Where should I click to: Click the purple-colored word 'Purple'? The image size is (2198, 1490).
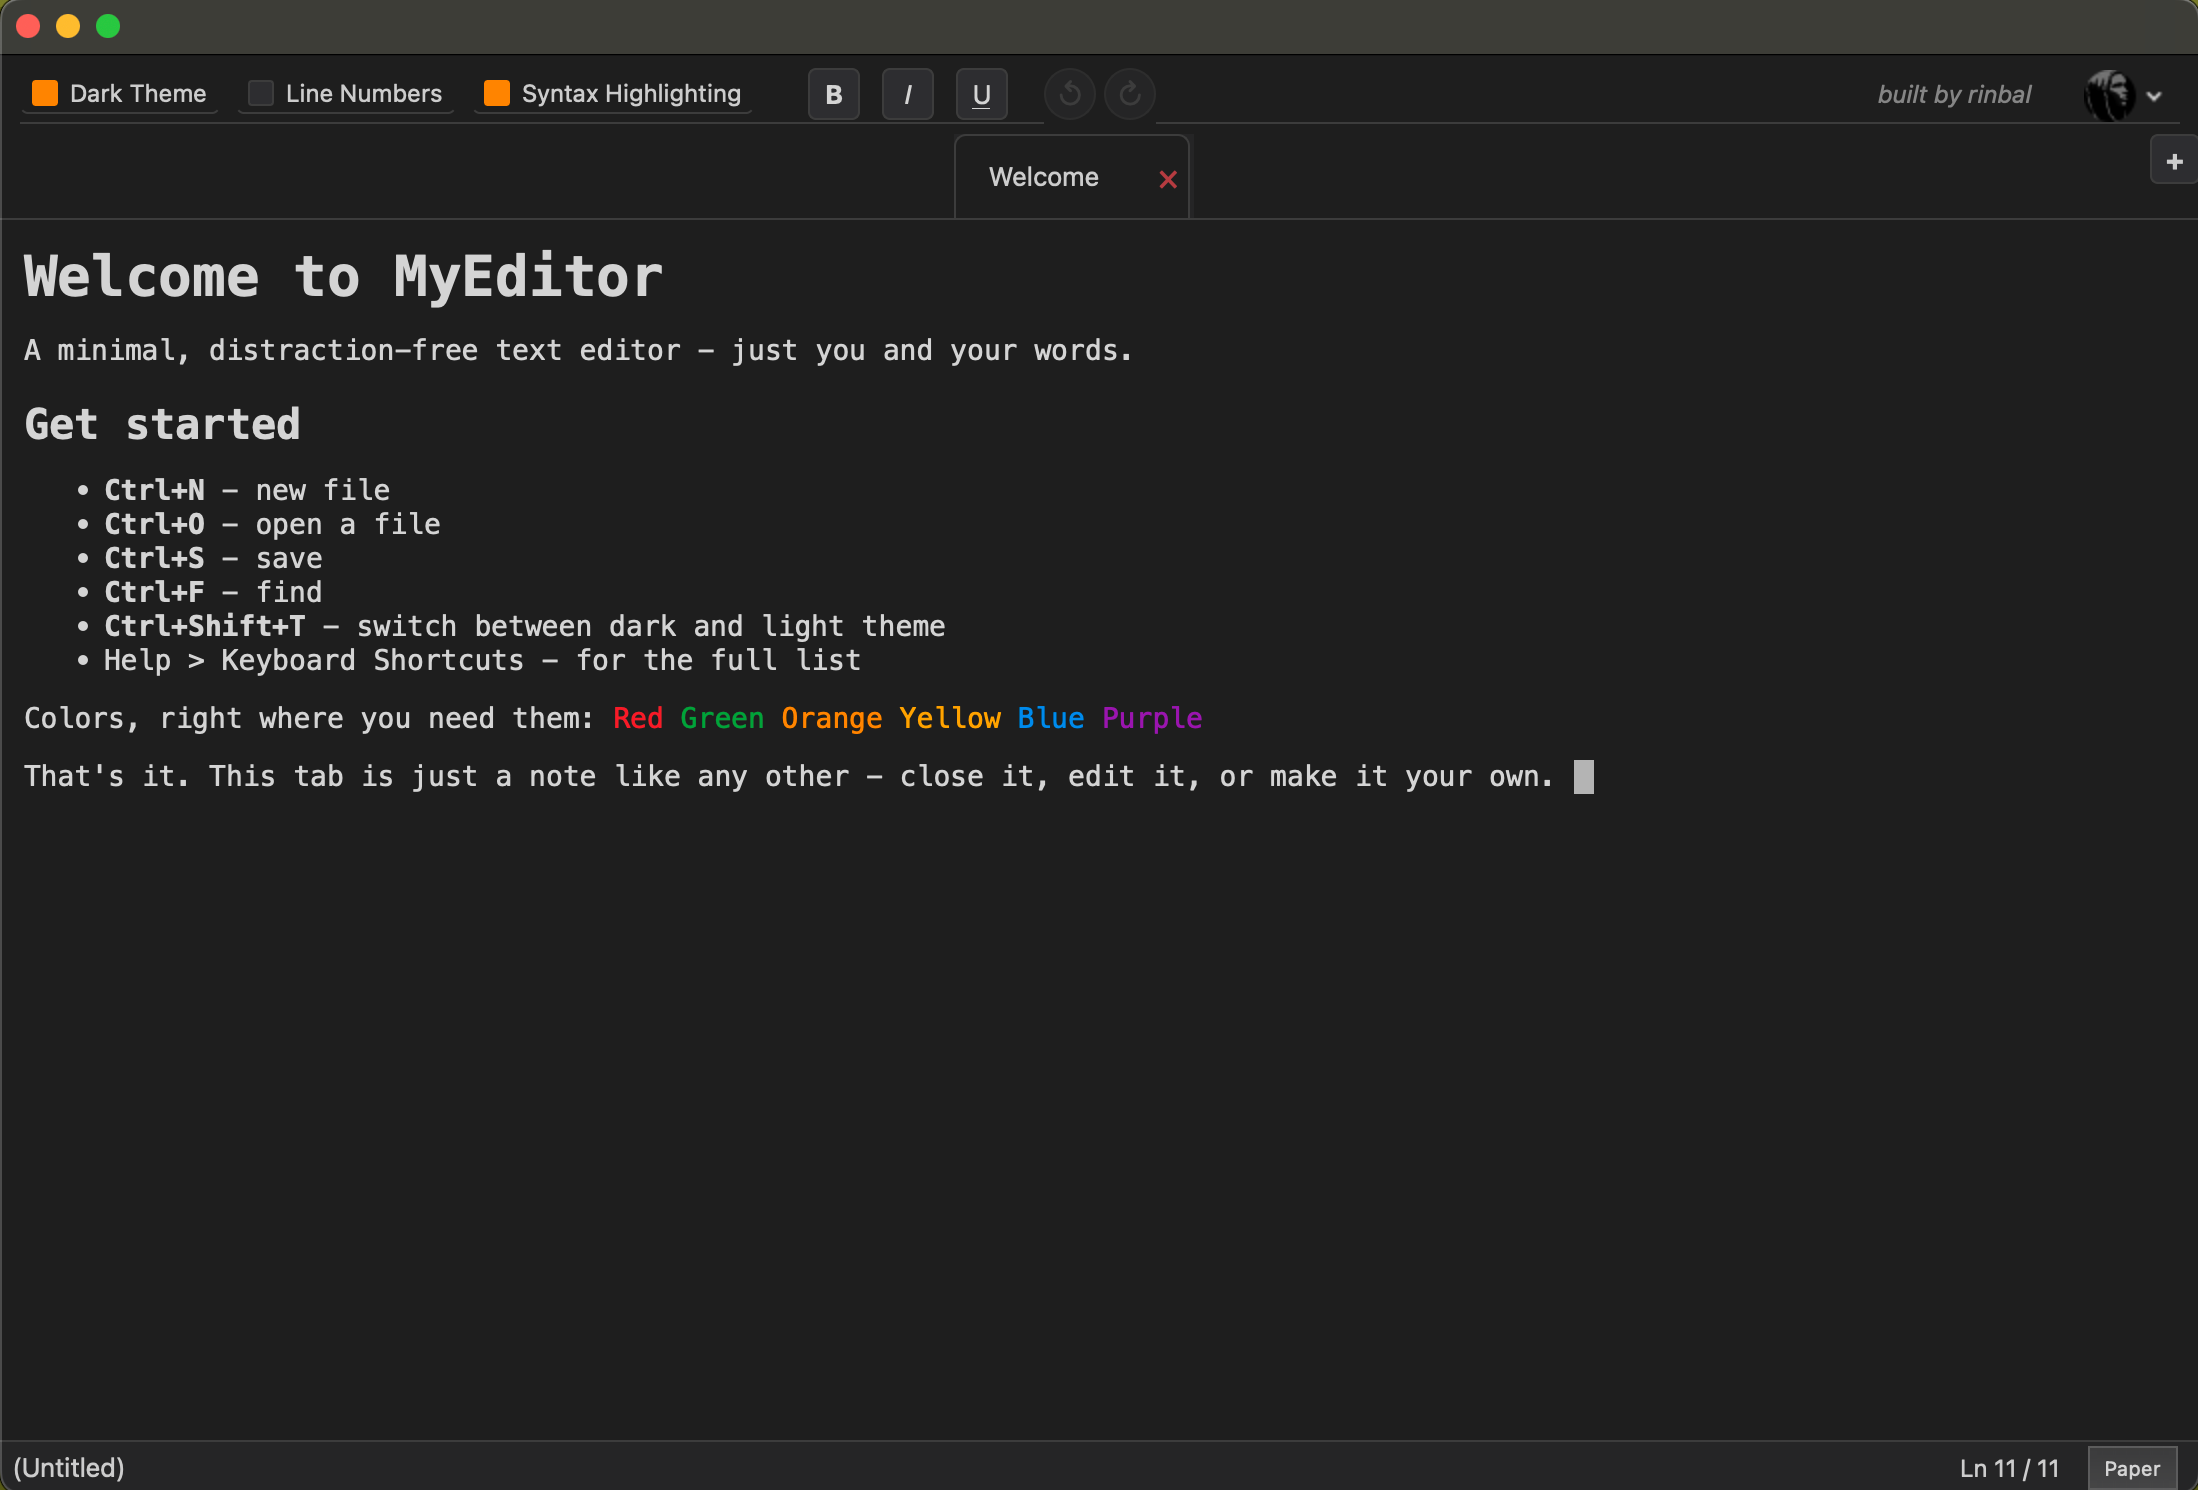click(x=1152, y=718)
